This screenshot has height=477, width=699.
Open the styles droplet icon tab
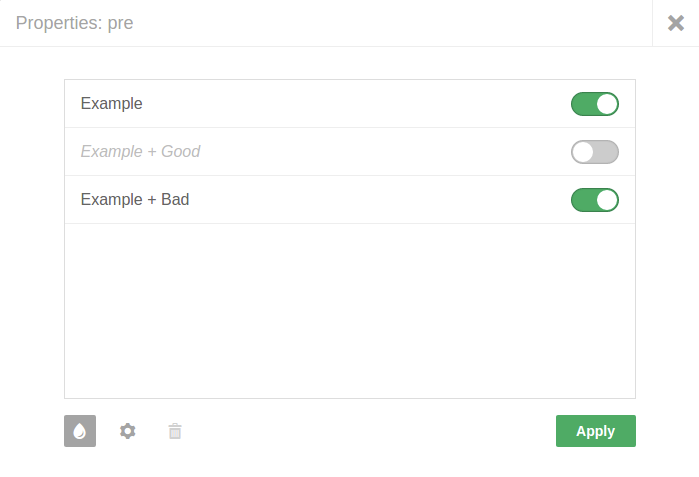tap(80, 431)
